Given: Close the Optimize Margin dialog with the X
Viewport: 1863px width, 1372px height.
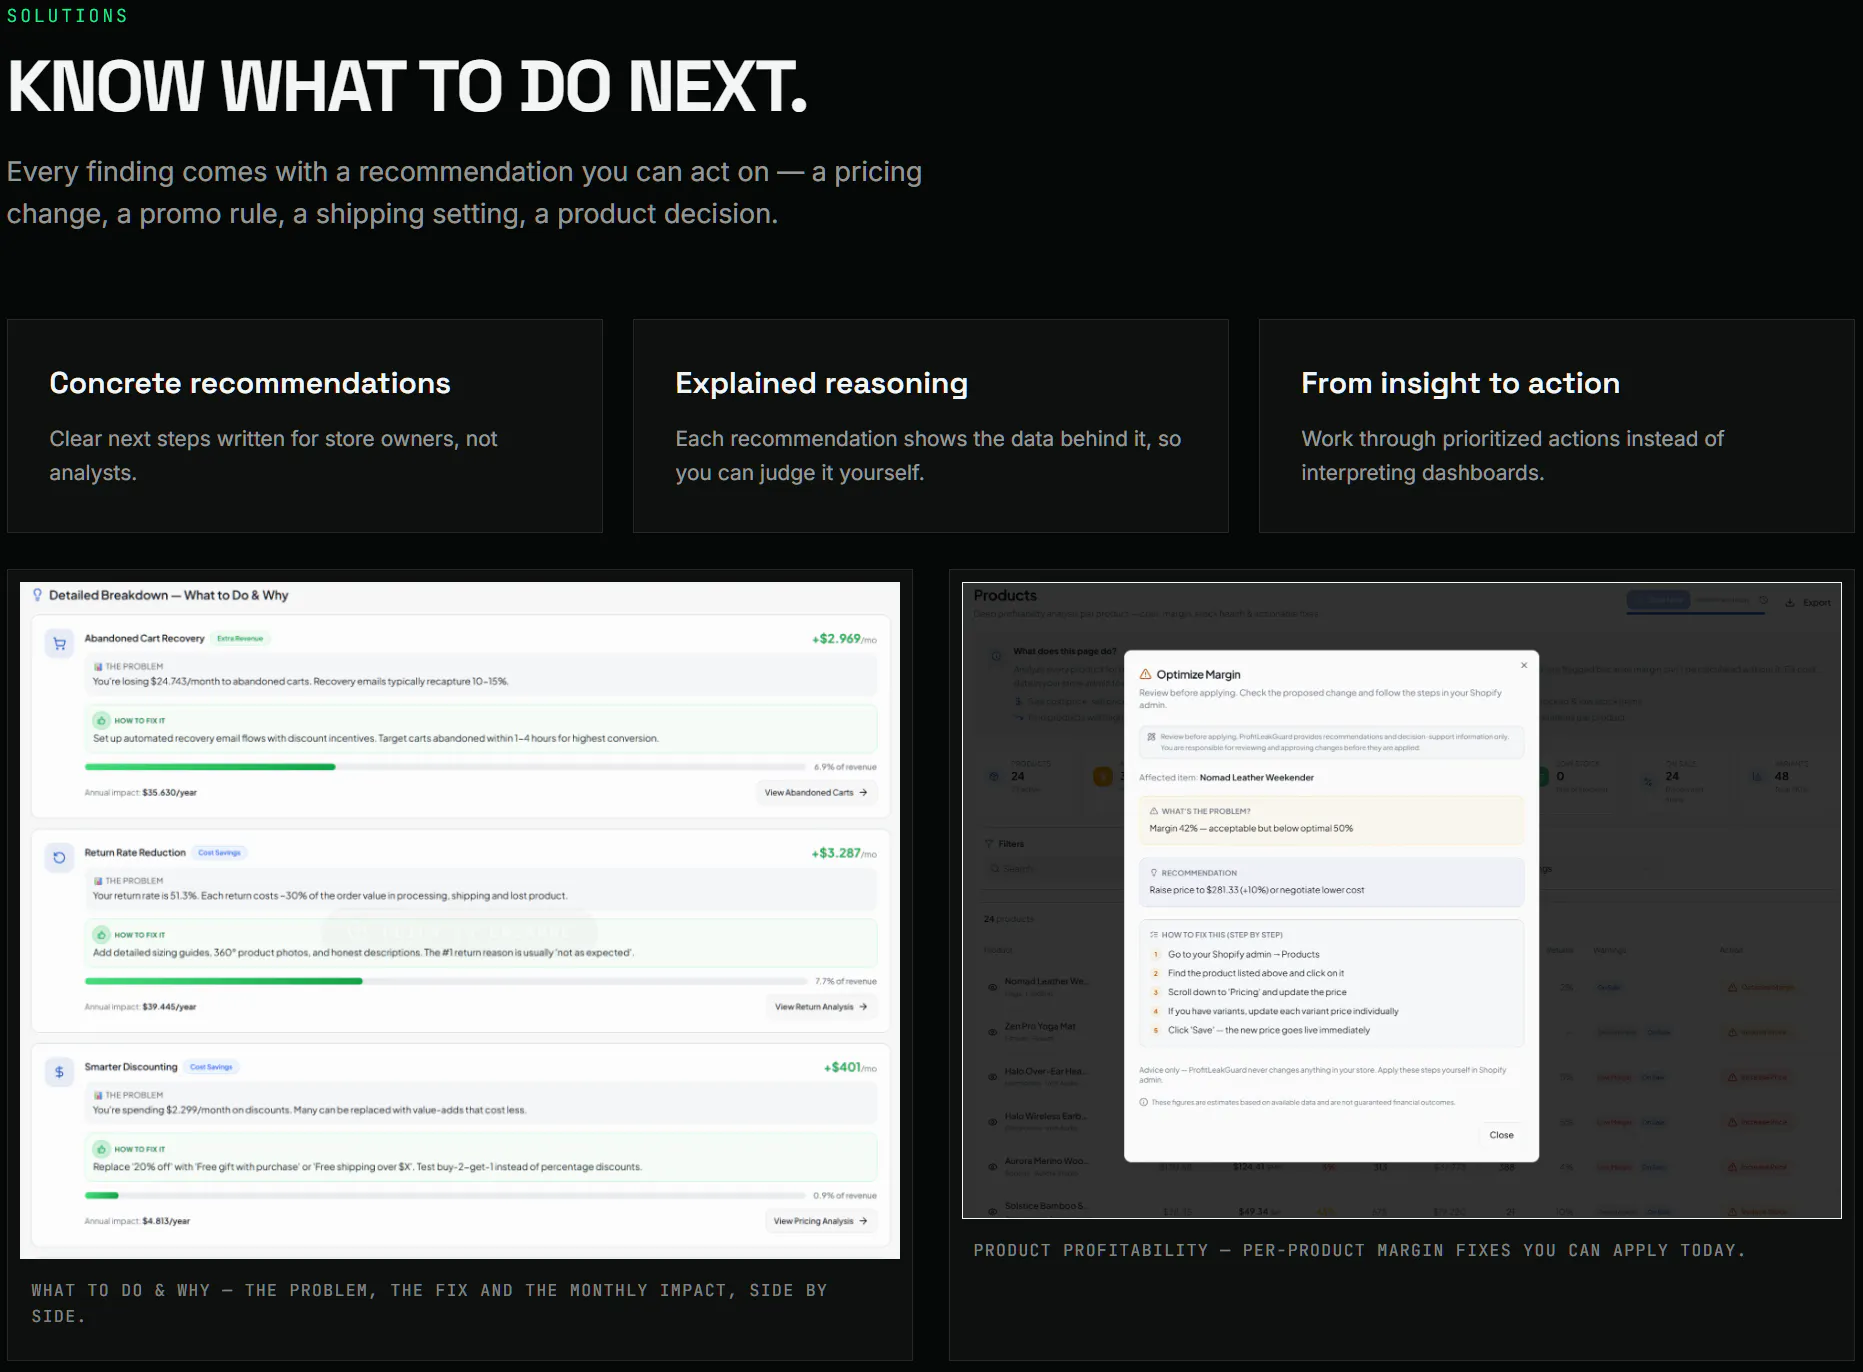Looking at the screenshot, I should 1524,665.
